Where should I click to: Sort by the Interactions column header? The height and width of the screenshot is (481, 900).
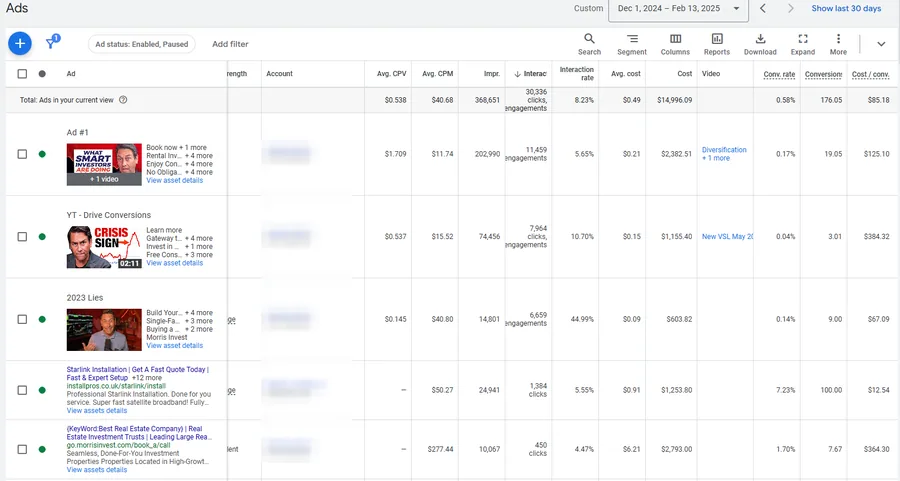(x=530, y=73)
